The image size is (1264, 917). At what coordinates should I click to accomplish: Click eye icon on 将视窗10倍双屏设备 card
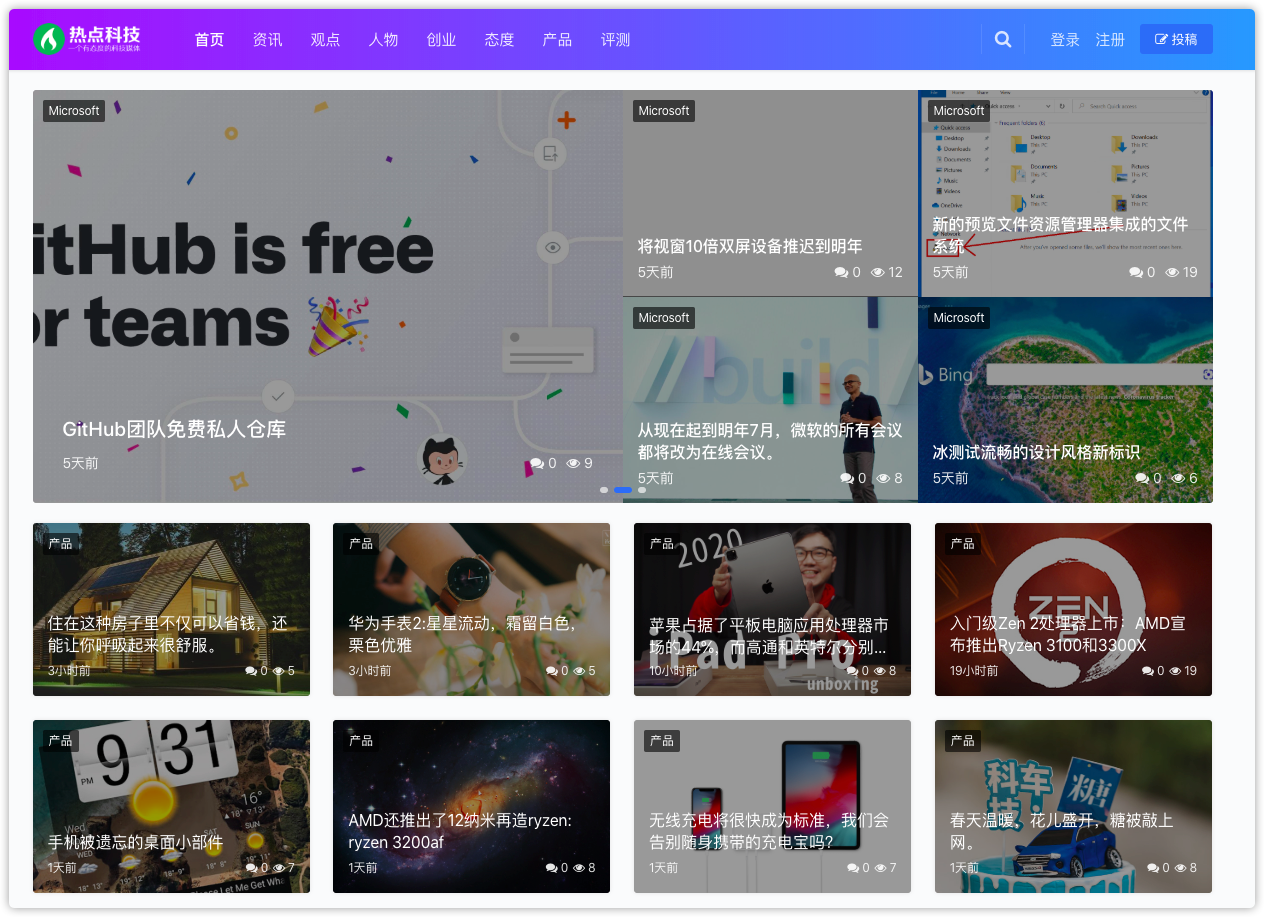pyautogui.click(x=877, y=272)
